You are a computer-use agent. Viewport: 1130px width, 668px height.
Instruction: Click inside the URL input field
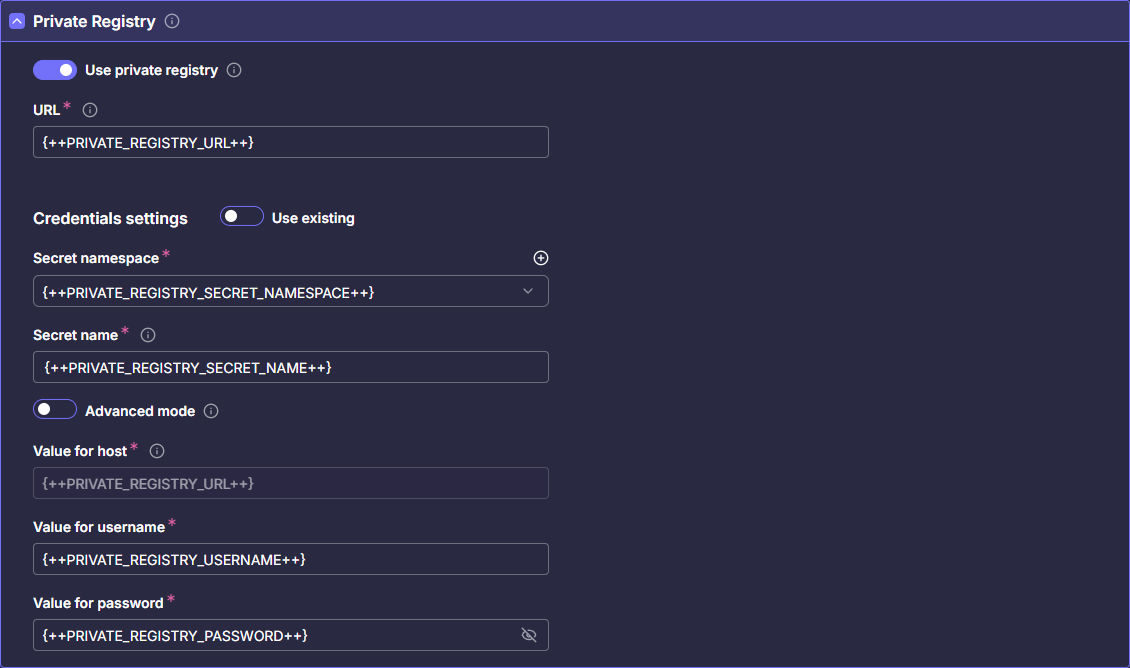[290, 142]
